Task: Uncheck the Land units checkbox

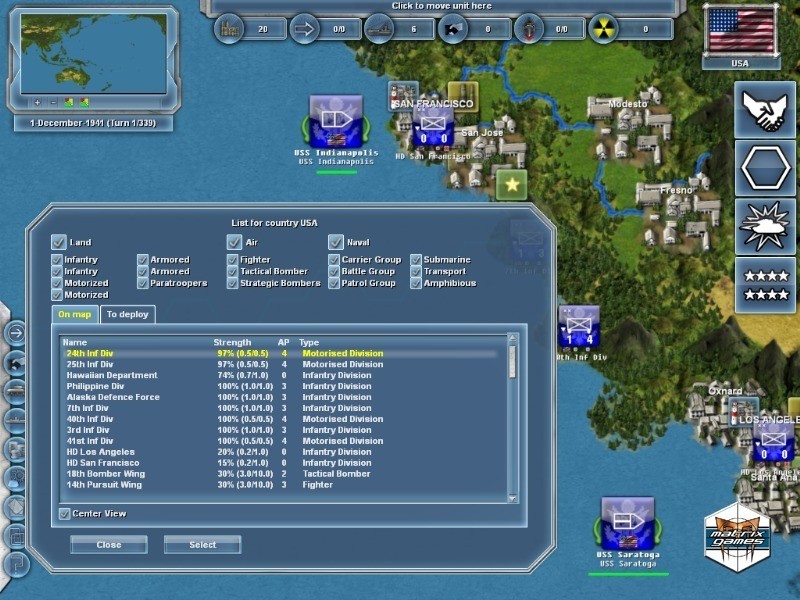Action: (59, 242)
